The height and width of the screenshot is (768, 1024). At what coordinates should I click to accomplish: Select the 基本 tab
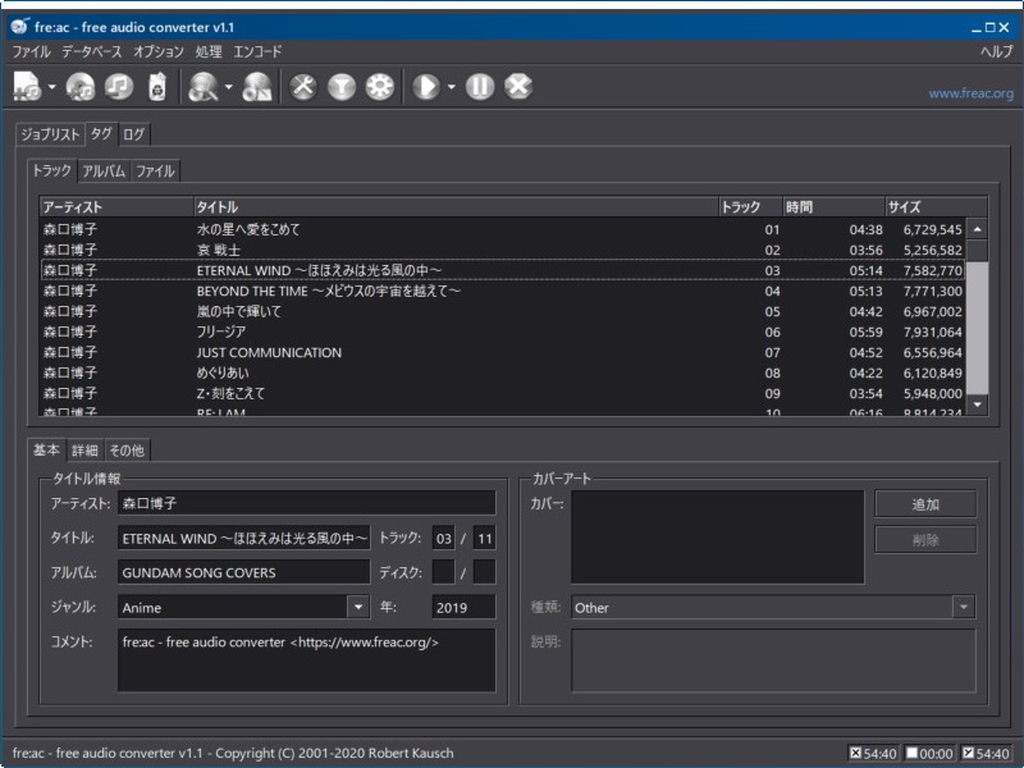46,449
